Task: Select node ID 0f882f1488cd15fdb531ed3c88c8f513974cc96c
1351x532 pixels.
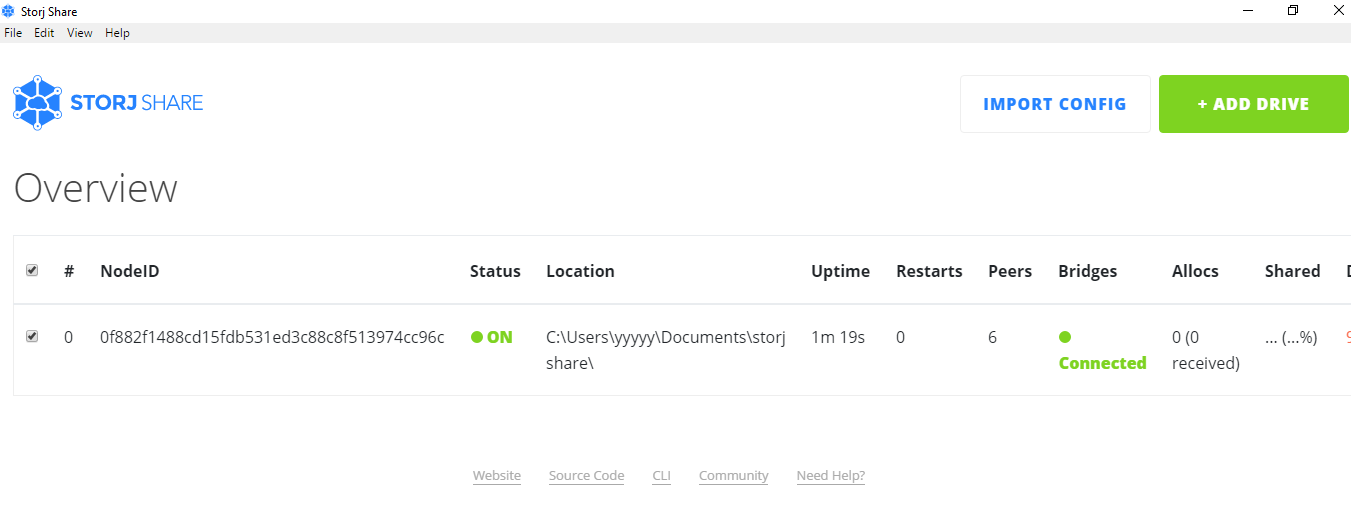Action: click(x=272, y=337)
